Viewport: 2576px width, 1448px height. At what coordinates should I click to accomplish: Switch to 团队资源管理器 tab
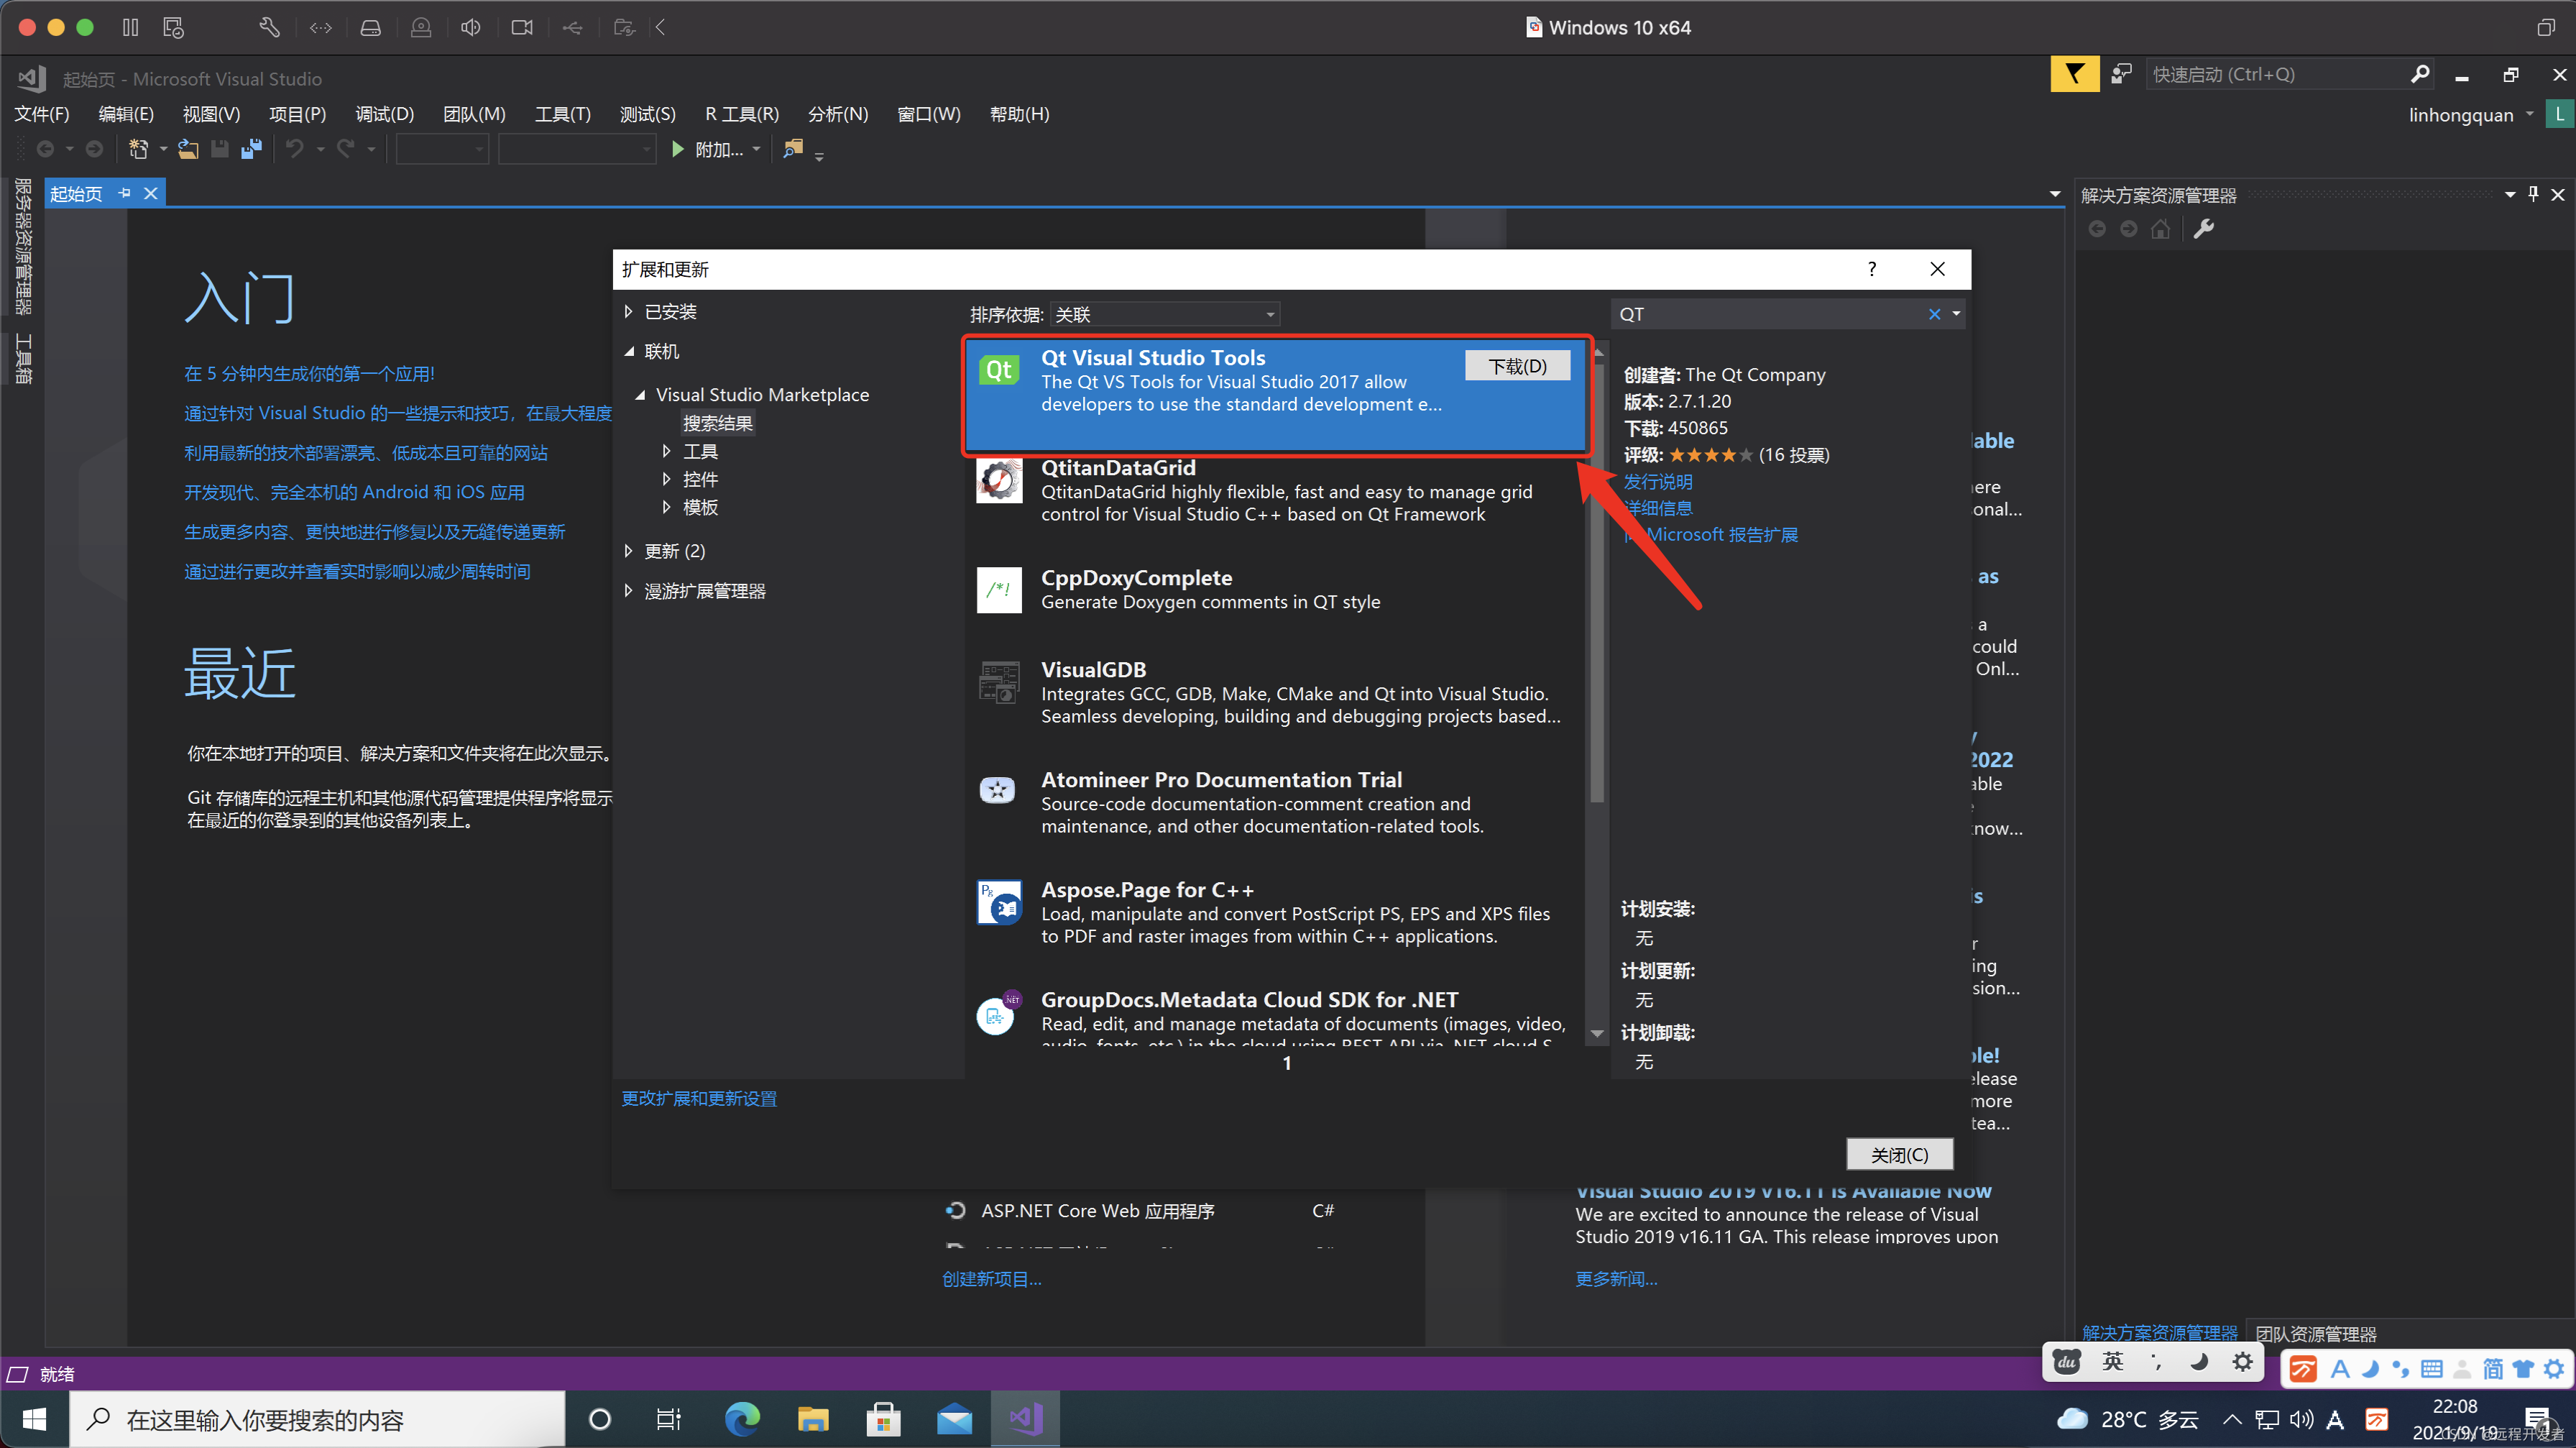[2316, 1333]
